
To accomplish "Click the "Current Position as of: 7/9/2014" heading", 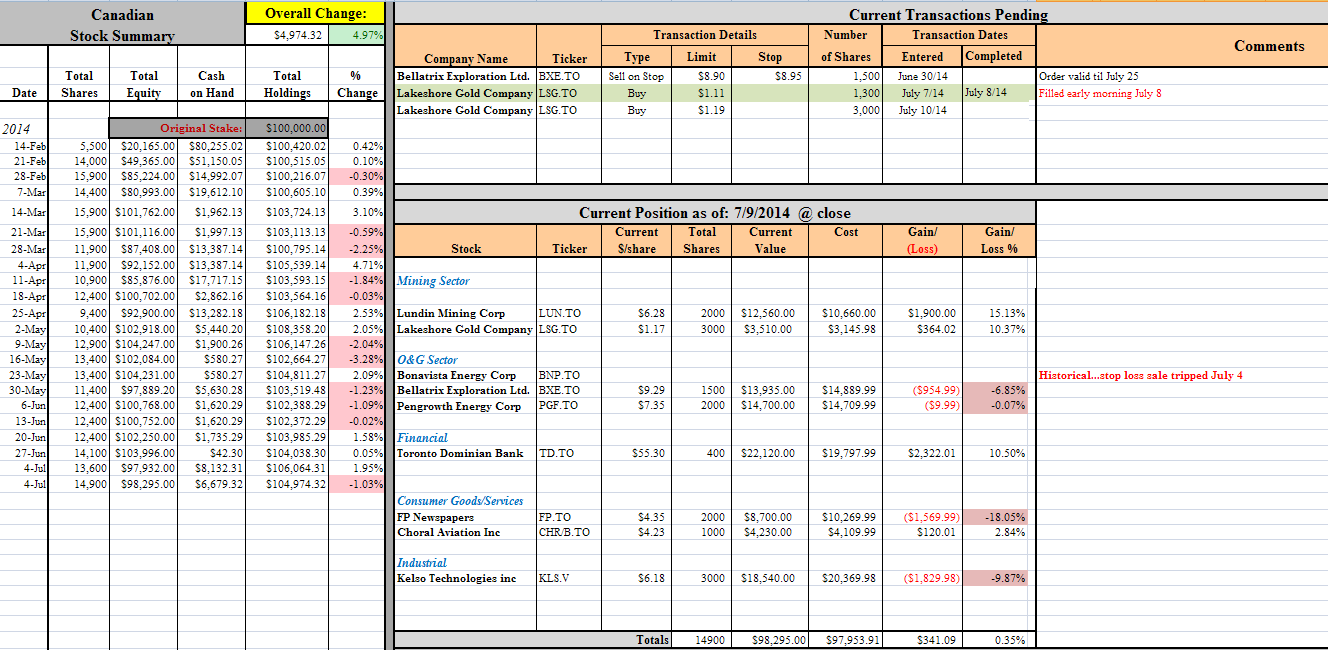I will click(x=715, y=213).
